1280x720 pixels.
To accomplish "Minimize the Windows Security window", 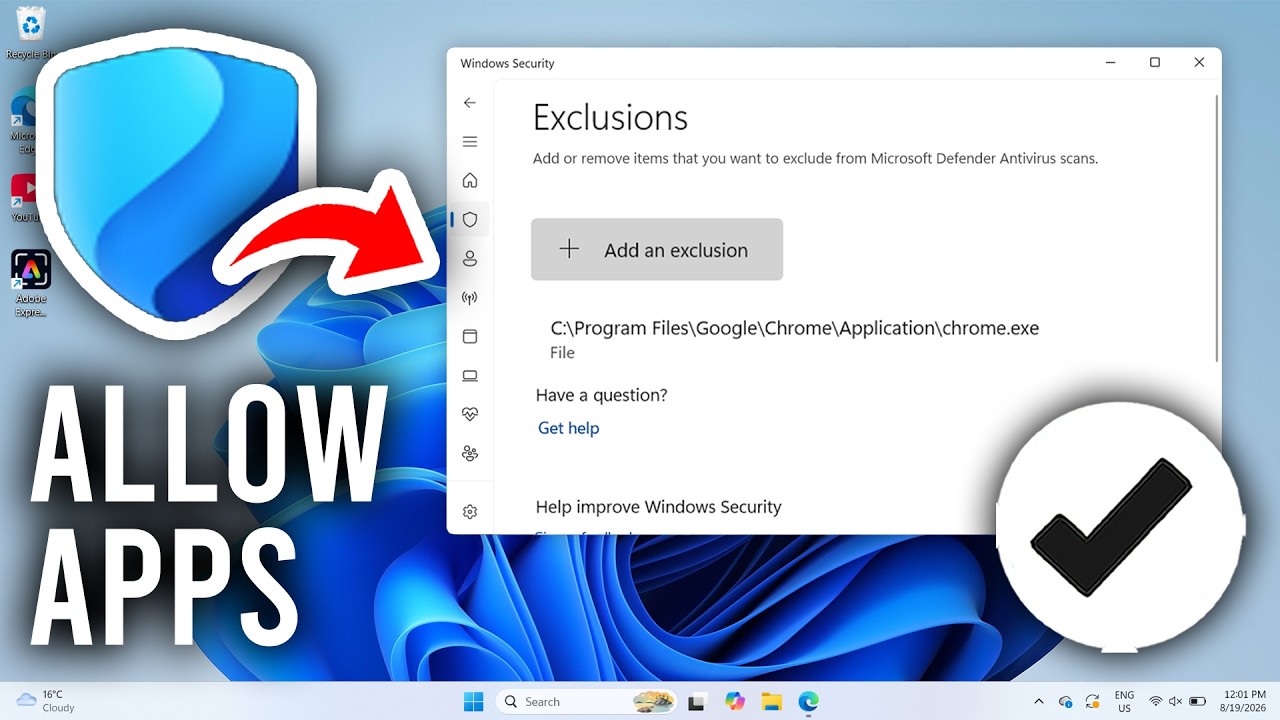I will pos(1111,63).
